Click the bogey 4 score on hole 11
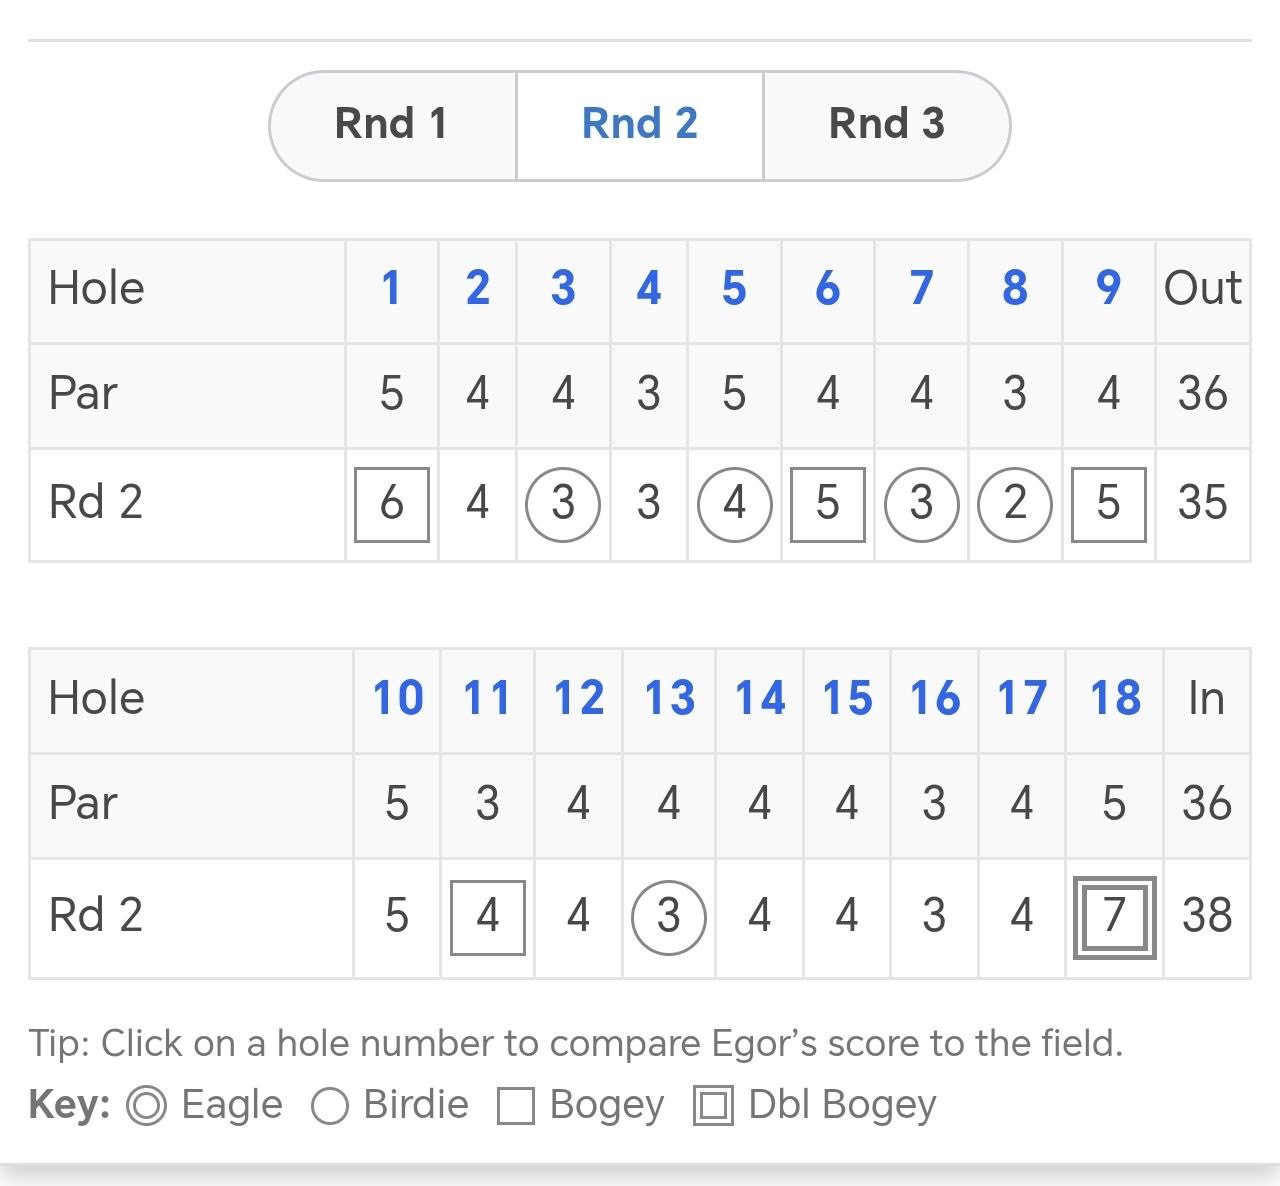This screenshot has height=1186, width=1280. pyautogui.click(x=488, y=916)
